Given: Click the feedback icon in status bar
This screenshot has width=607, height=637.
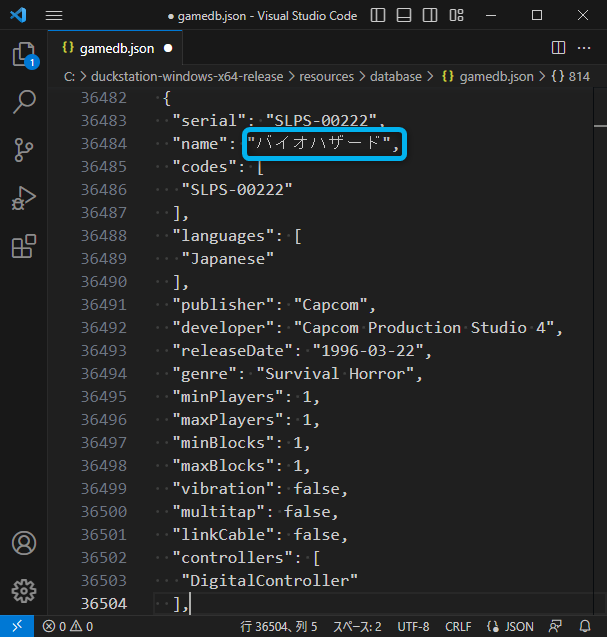Looking at the screenshot, I should 555,626.
